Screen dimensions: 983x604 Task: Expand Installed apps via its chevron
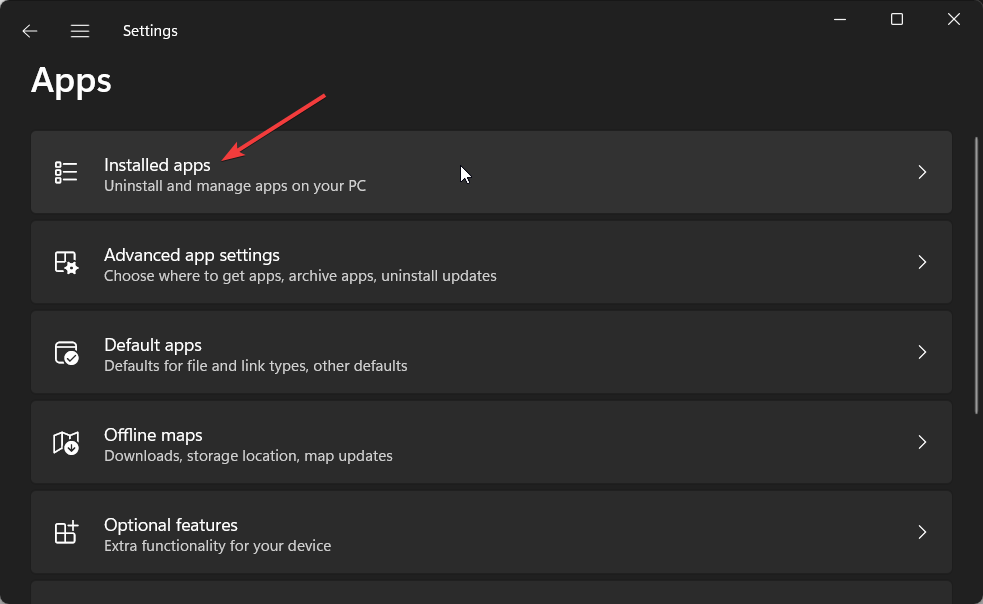[922, 172]
